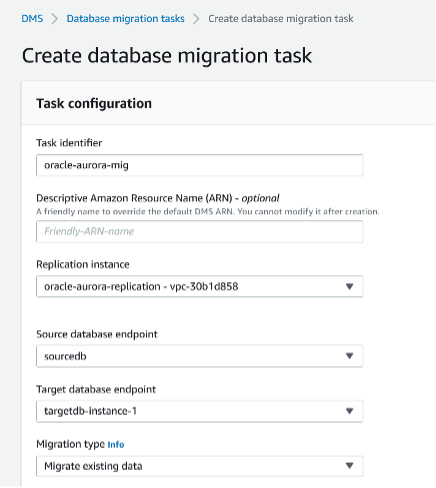
Task: Click the Replication instance label
Action: tap(83, 265)
